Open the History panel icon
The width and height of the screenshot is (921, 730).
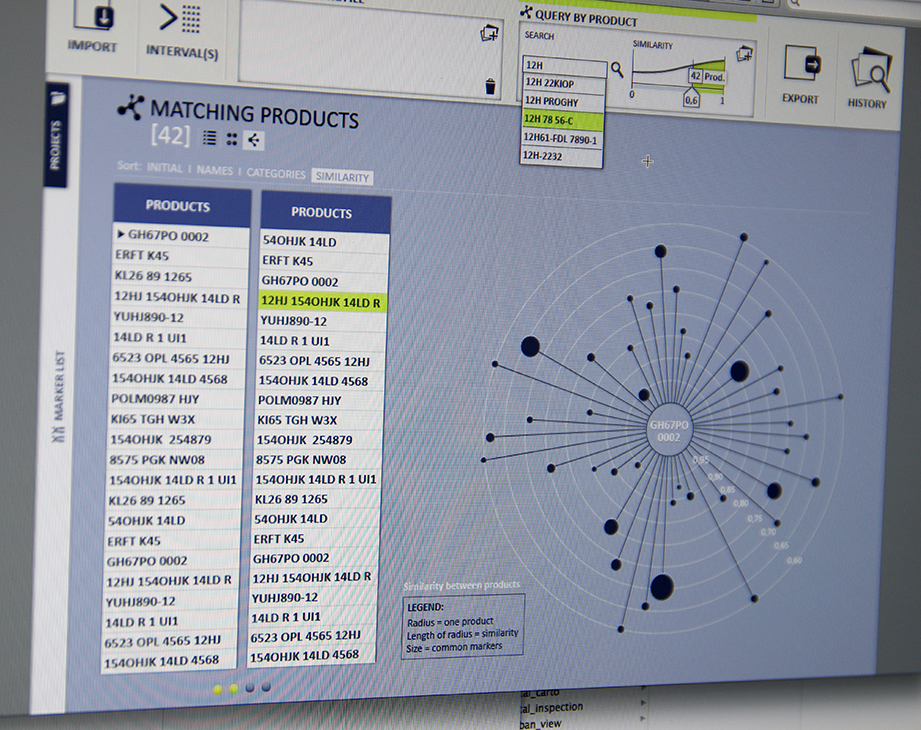click(871, 71)
